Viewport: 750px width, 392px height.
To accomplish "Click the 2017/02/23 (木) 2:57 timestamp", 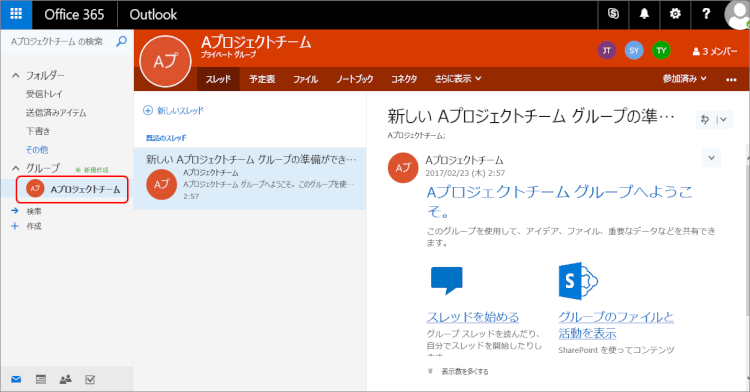I will 465,173.
